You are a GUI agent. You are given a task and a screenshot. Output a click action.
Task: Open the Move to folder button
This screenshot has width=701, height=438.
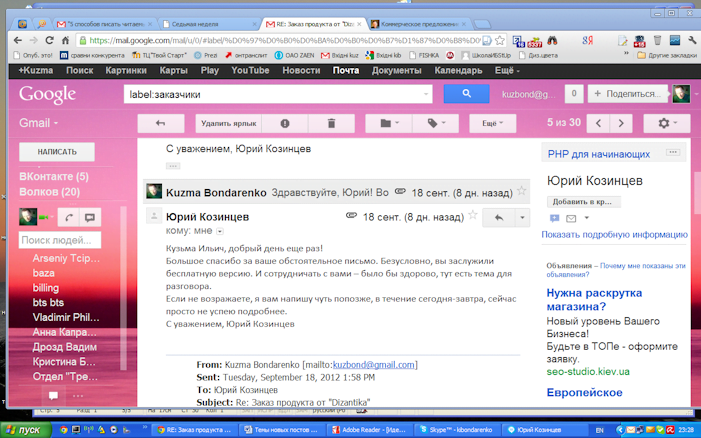coord(389,123)
